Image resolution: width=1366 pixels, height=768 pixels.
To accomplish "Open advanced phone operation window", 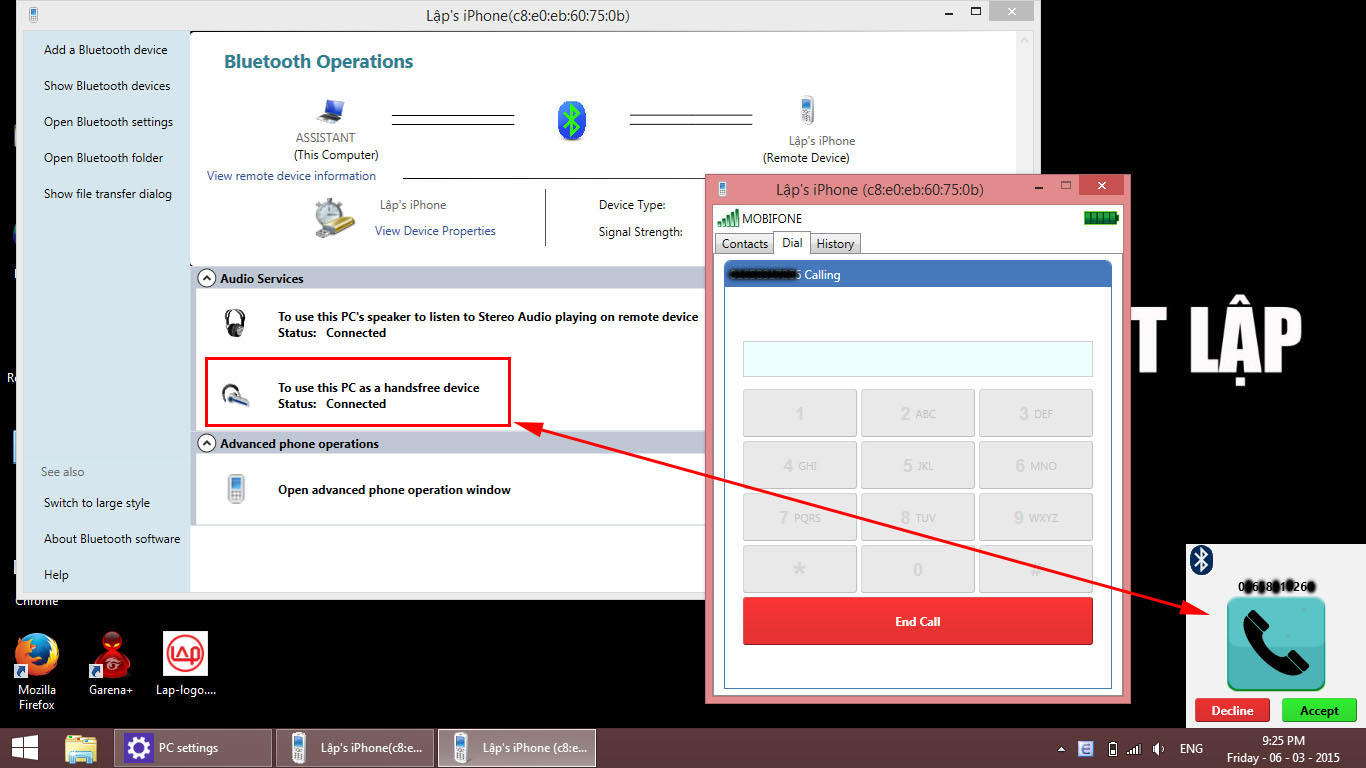I will [394, 490].
